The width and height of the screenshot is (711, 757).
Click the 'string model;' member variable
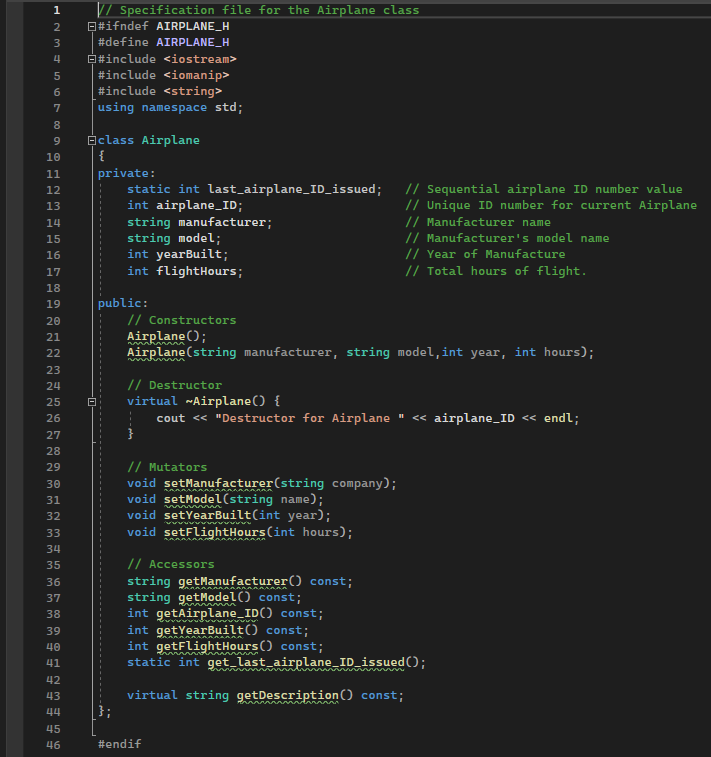(174, 238)
